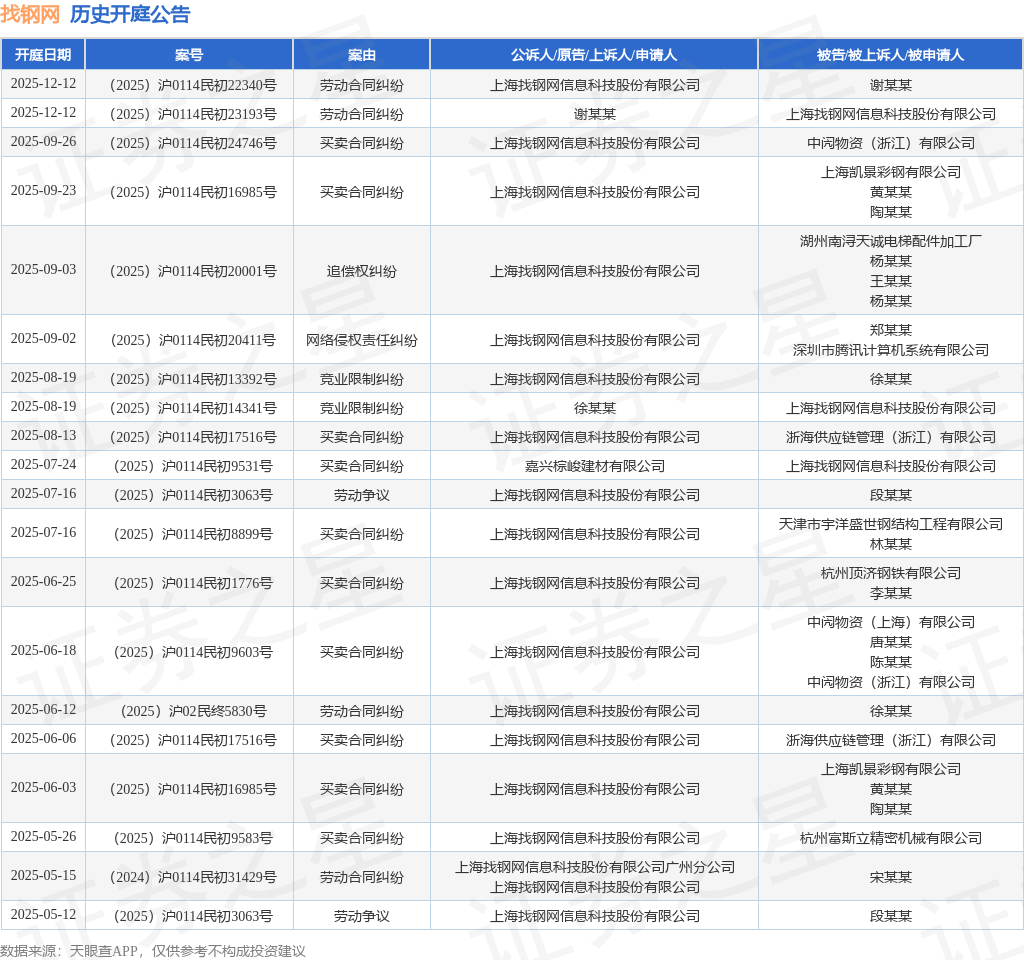Click defendant 湖州南浔天诚电梯配件加工厂
The height and width of the screenshot is (960, 1024).
pos(891,242)
